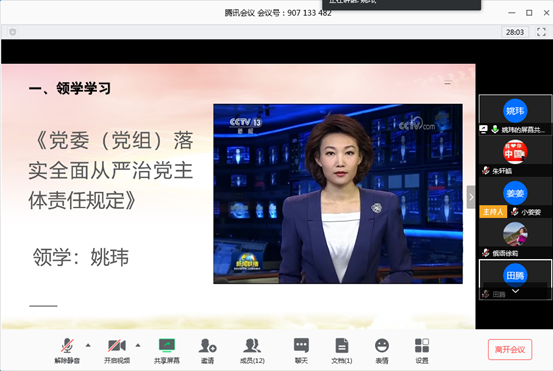The height and width of the screenshot is (371, 553).
Task: Collapse participant sidebar with arrow handle
Action: click(471, 197)
